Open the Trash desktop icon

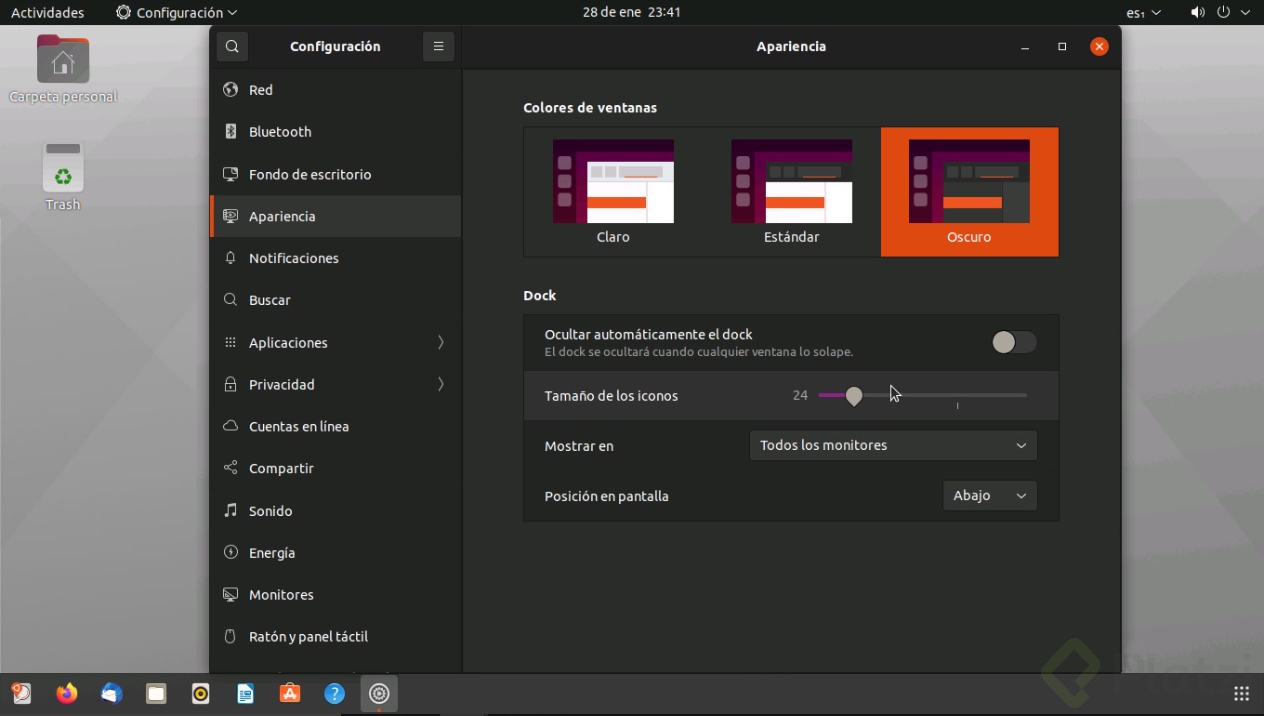coord(63,176)
